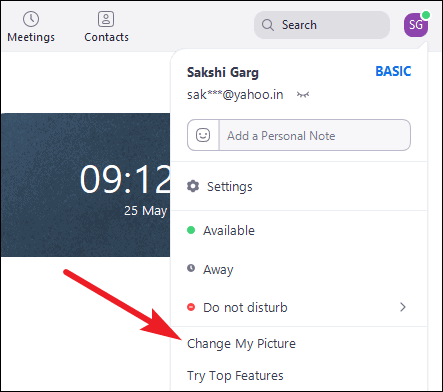Image resolution: width=443 pixels, height=392 pixels.
Task: Open Settings menu entry
Action: [299, 186]
